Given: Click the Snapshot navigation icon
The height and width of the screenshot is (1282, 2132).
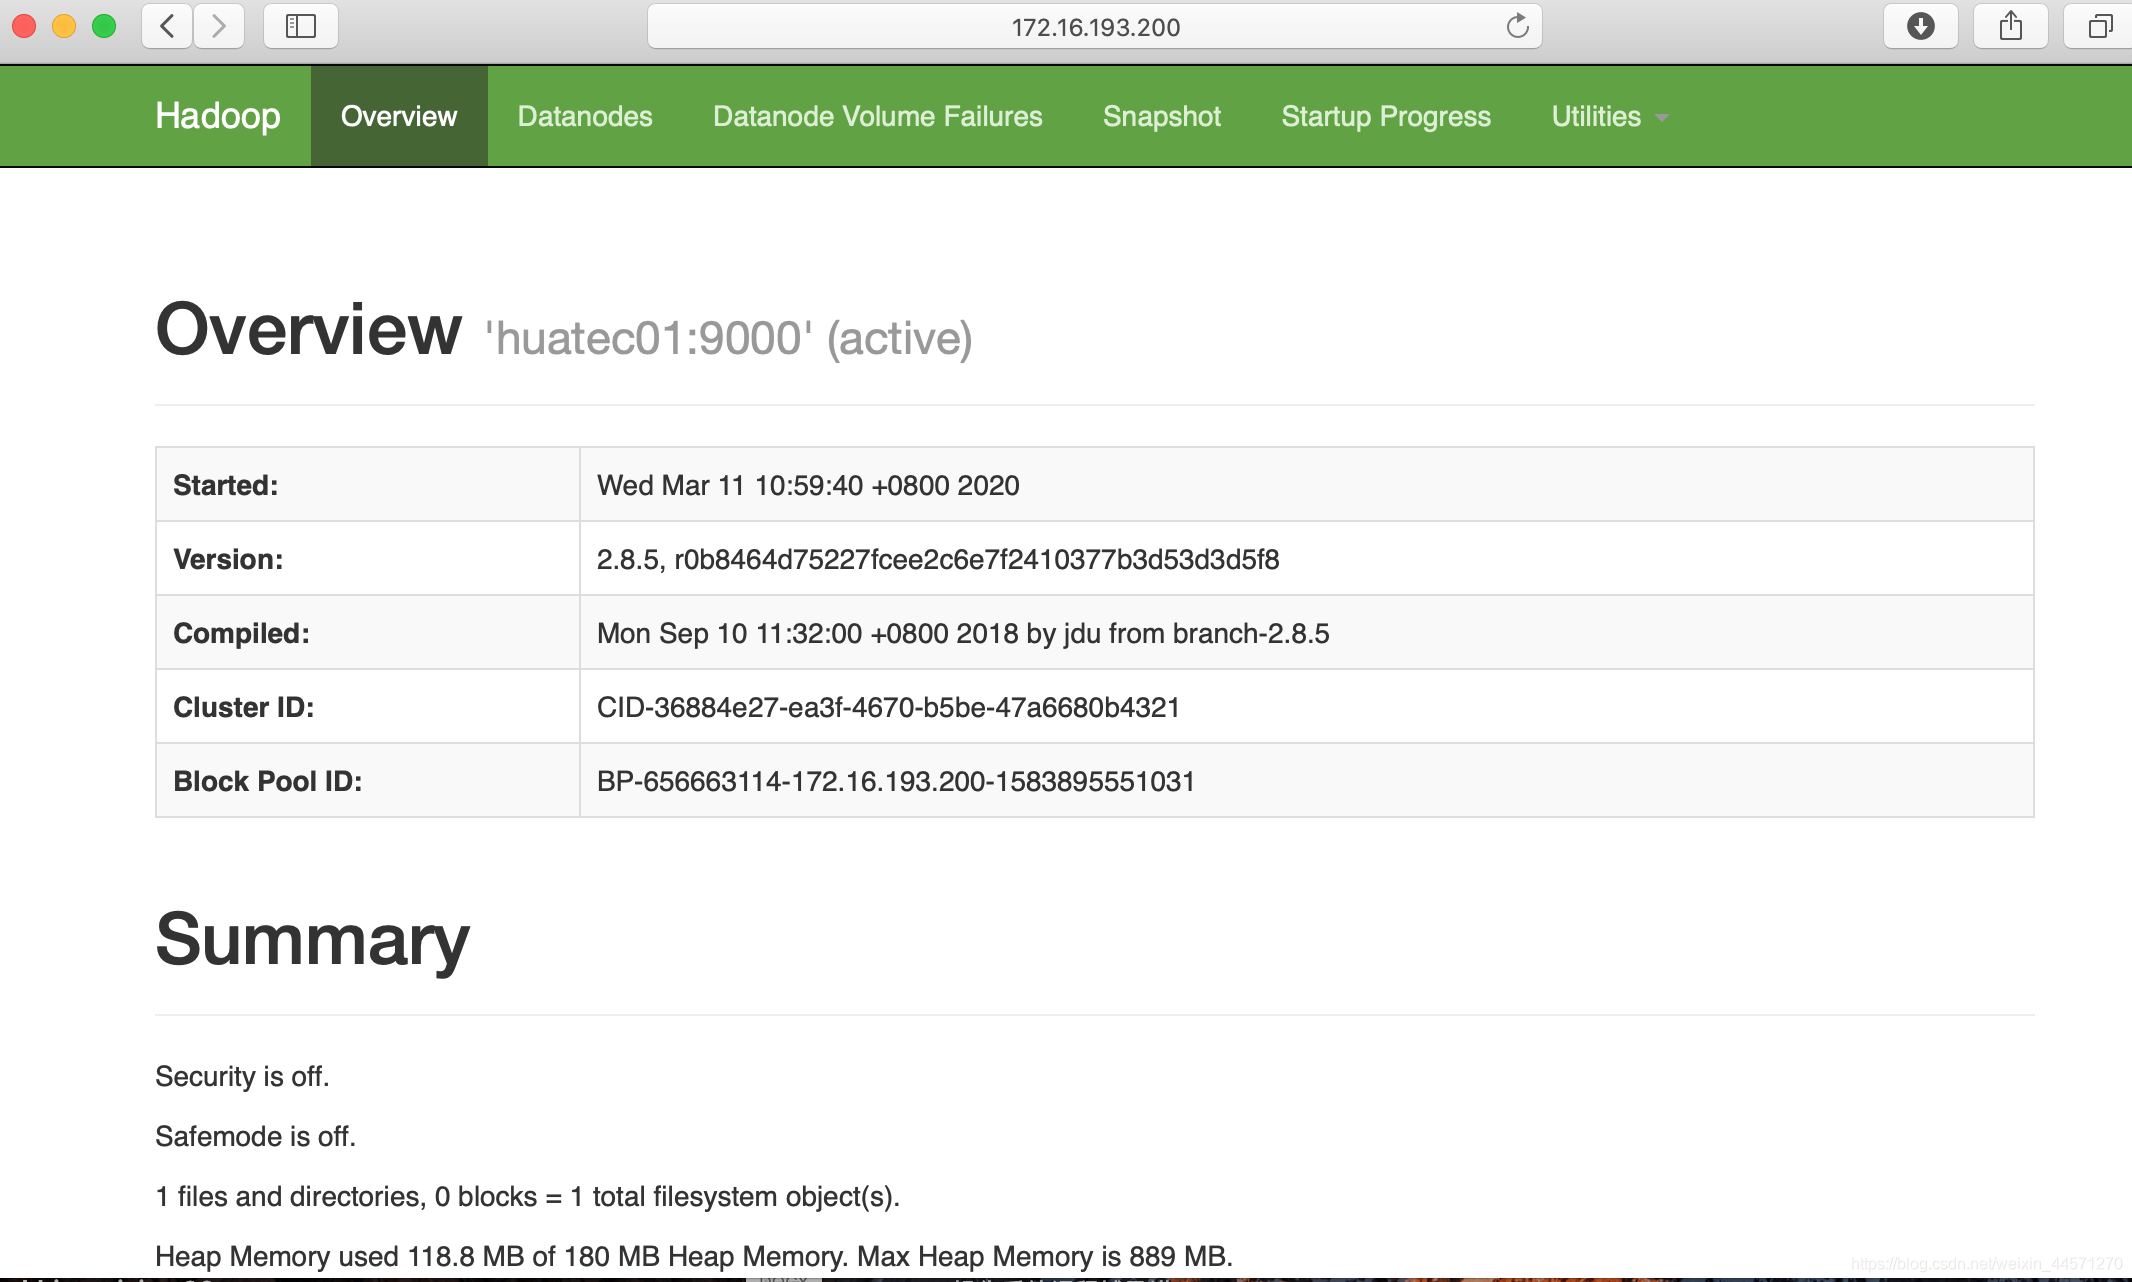Looking at the screenshot, I should [x=1159, y=117].
